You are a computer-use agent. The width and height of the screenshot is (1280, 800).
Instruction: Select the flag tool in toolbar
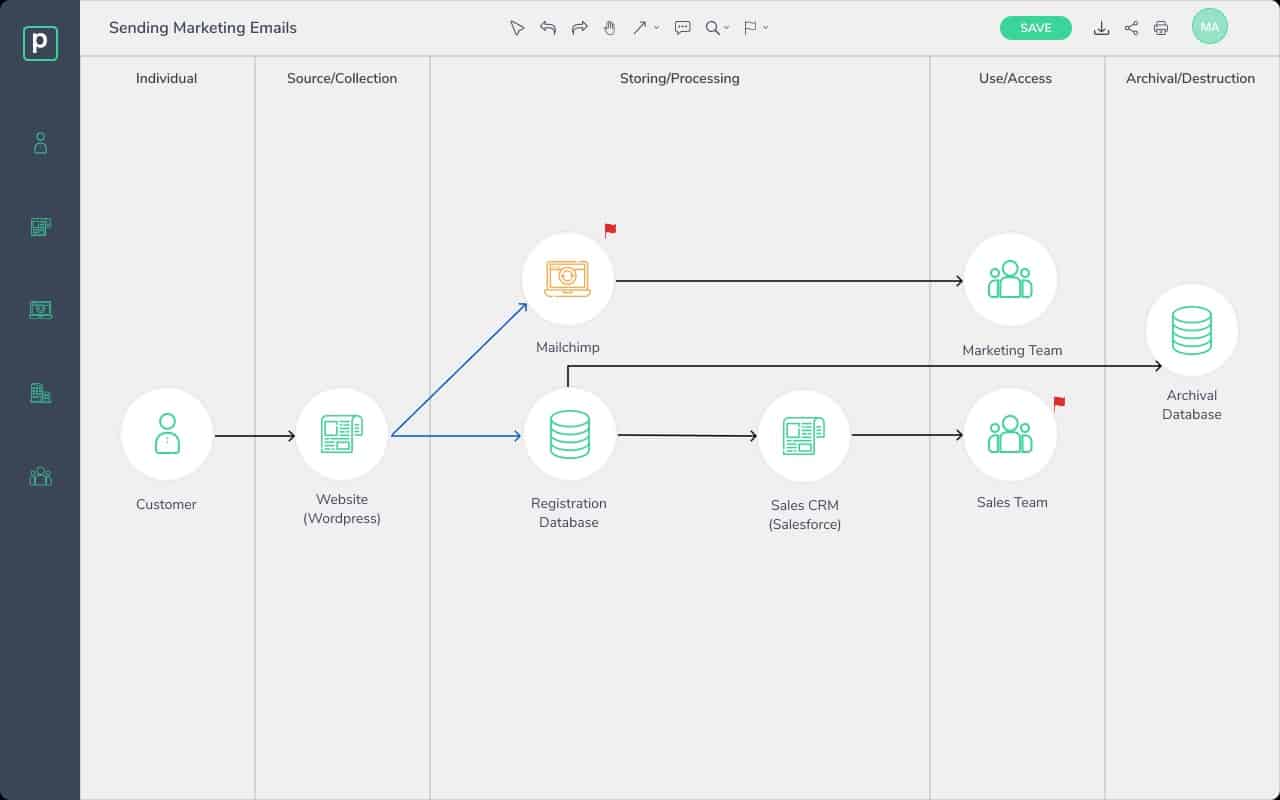(750, 28)
